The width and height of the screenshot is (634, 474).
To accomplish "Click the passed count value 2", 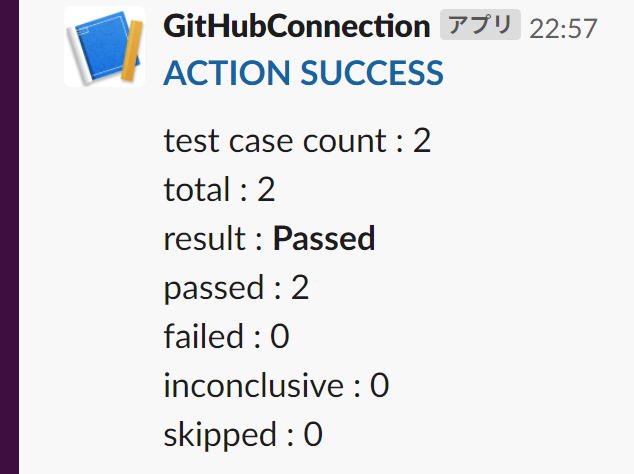I will pos(300,288).
